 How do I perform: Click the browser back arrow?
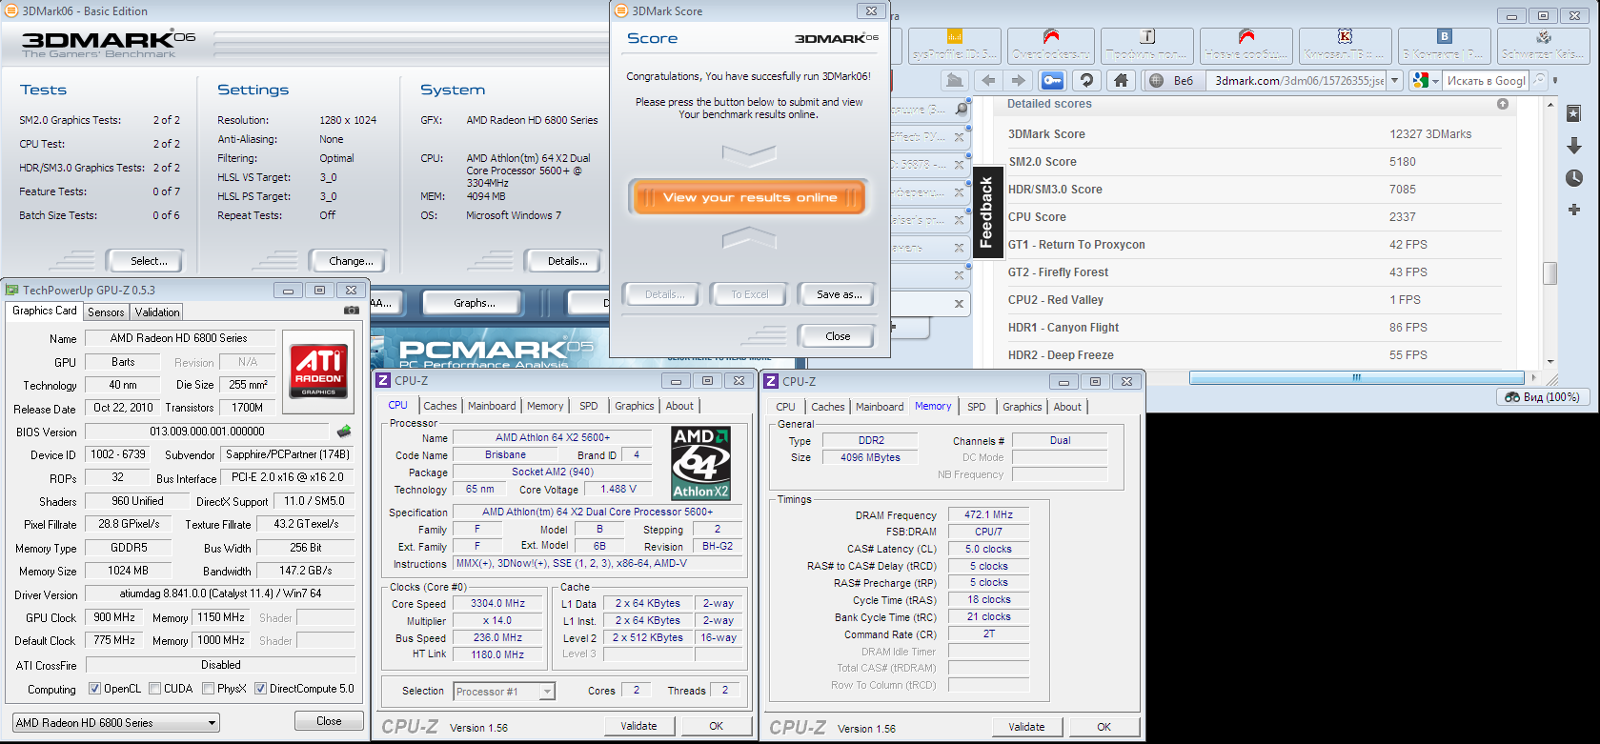(988, 80)
